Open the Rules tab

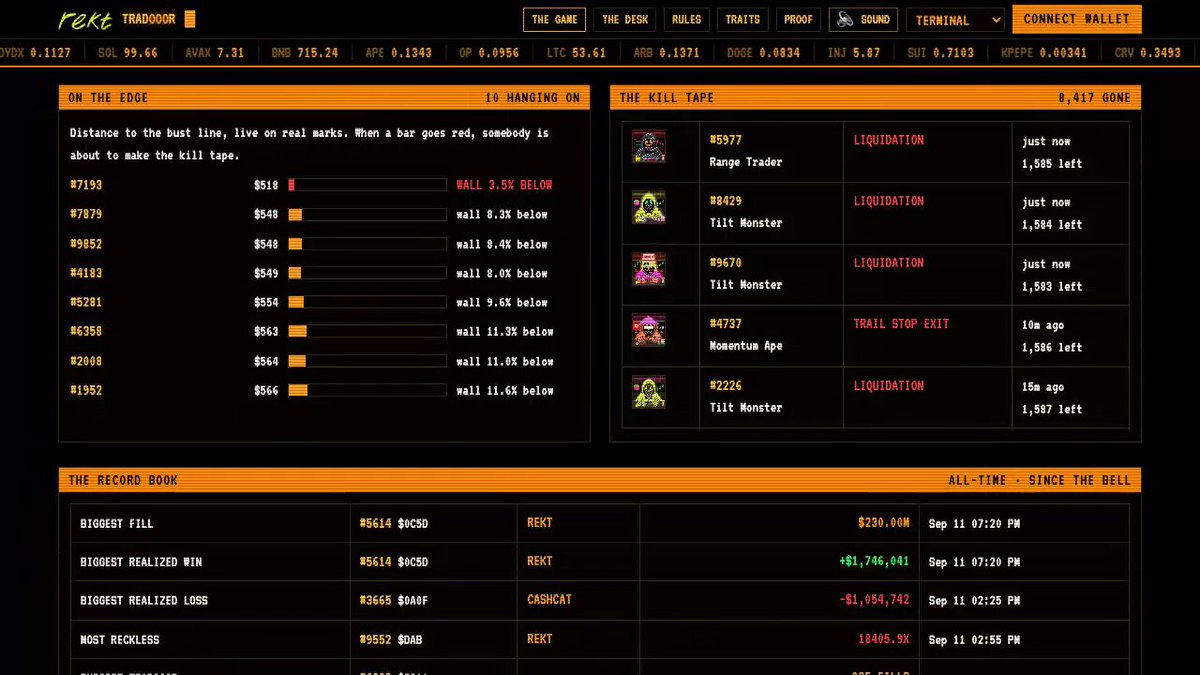pos(687,20)
